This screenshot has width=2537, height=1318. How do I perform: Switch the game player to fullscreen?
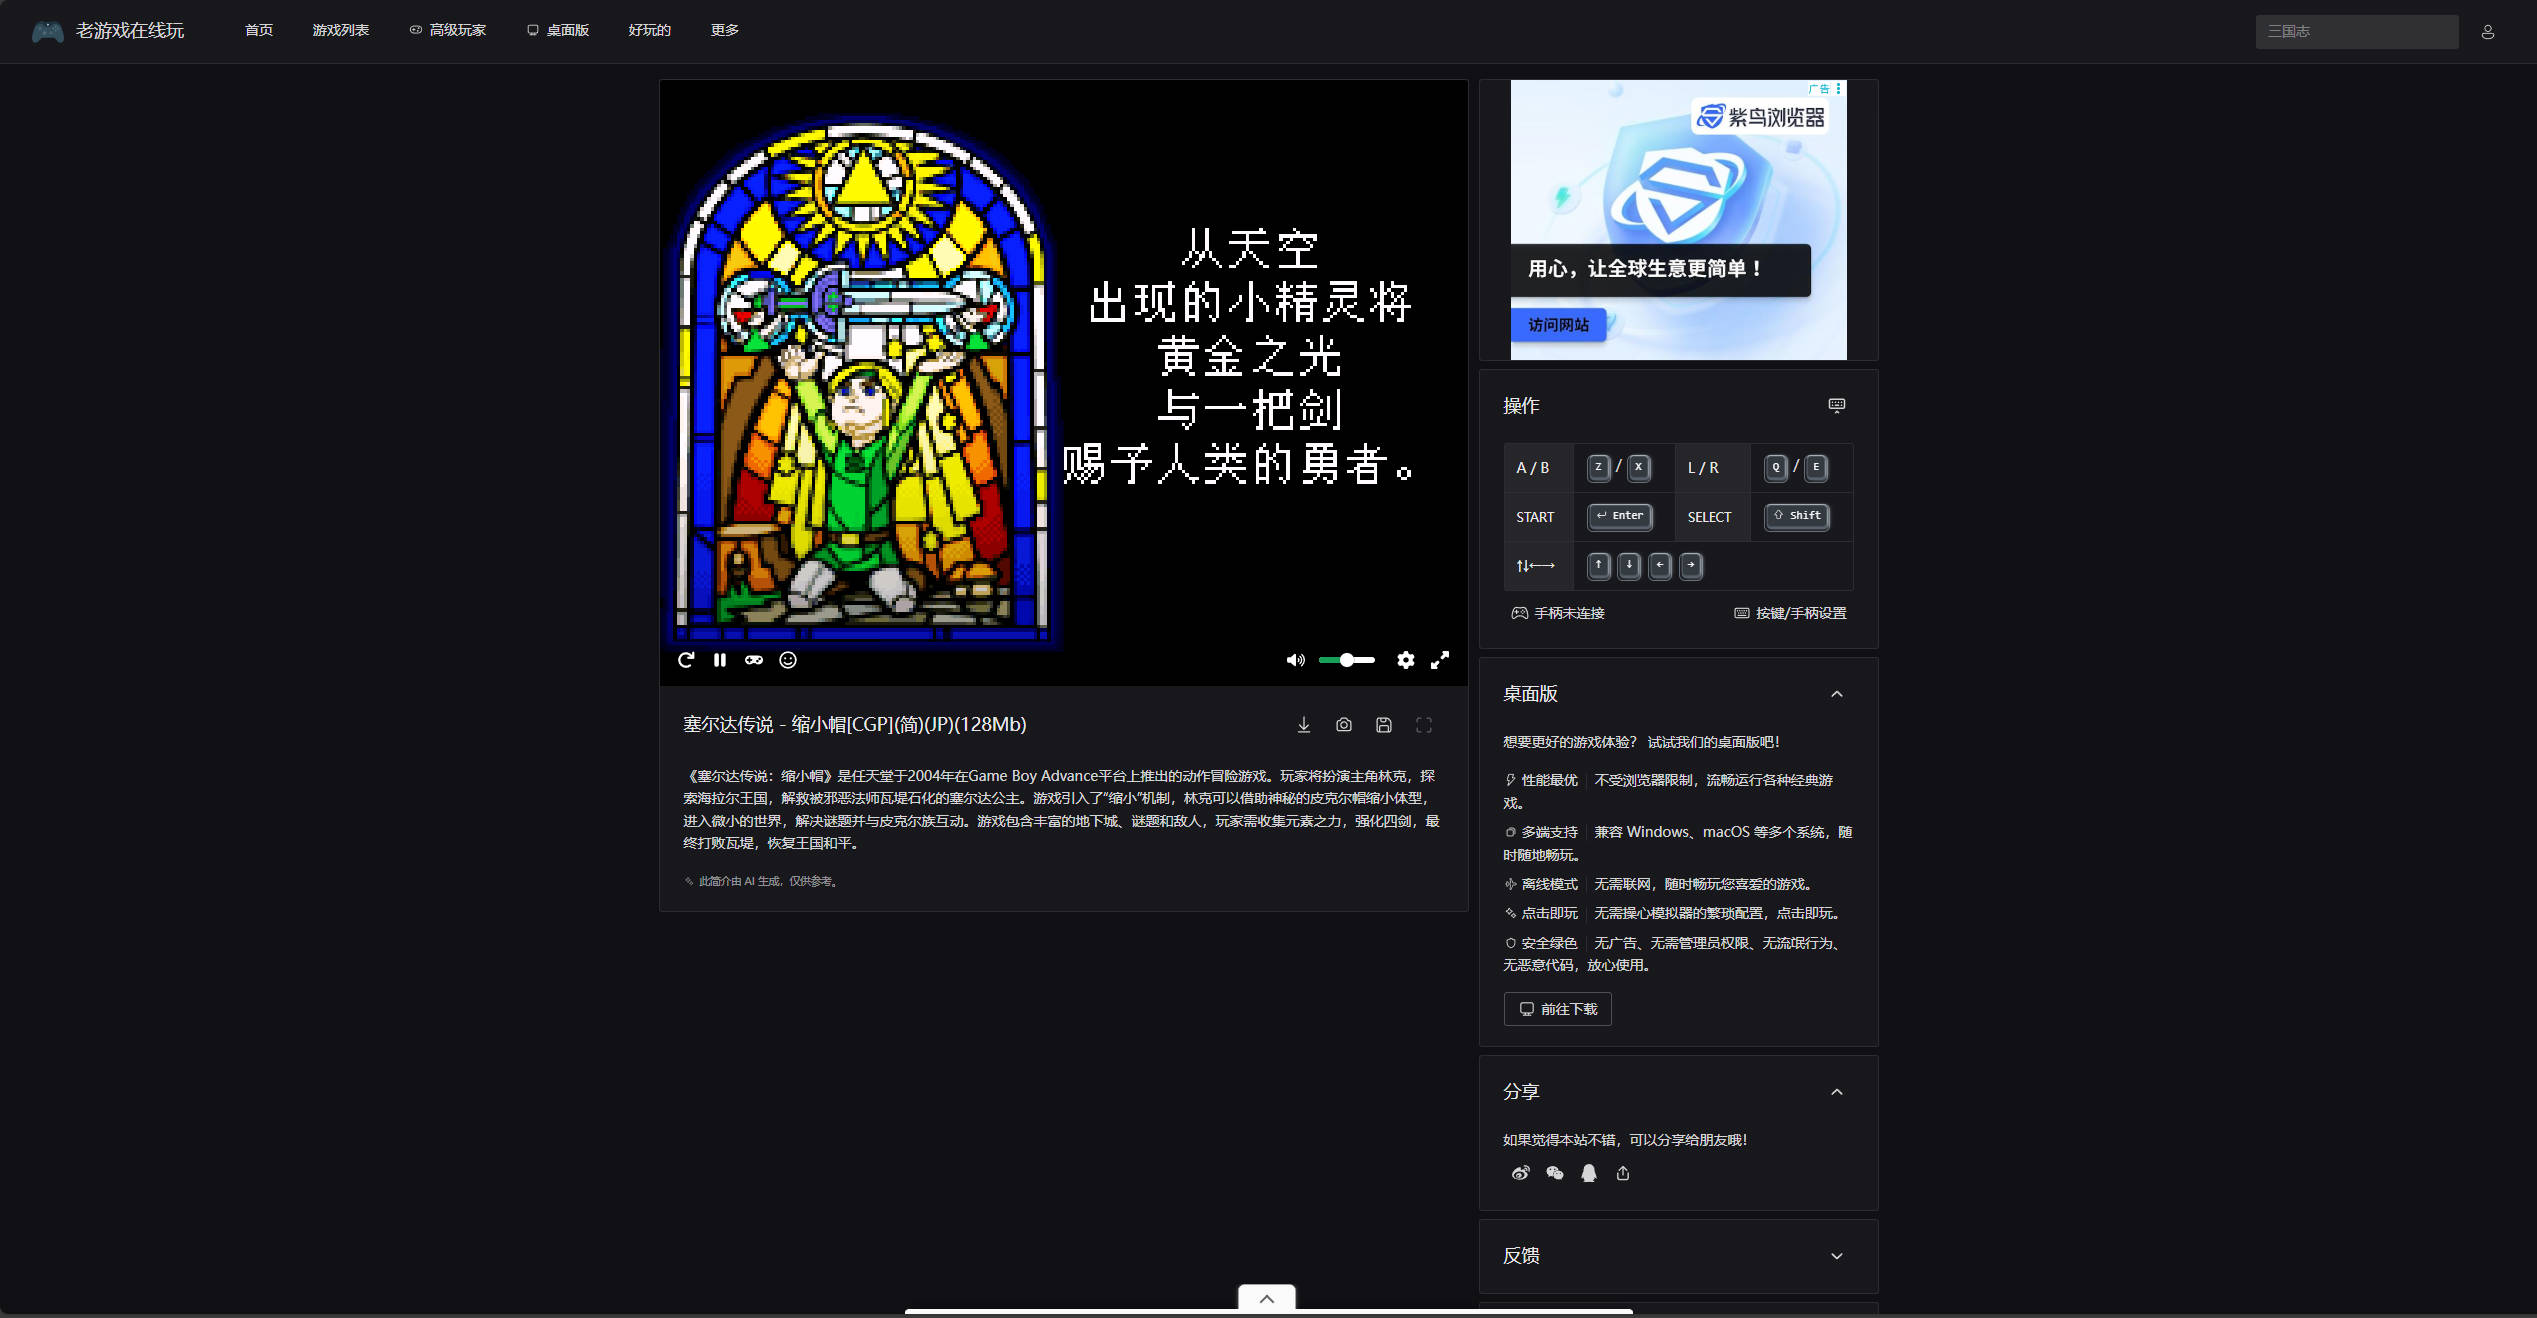[x=1440, y=660]
